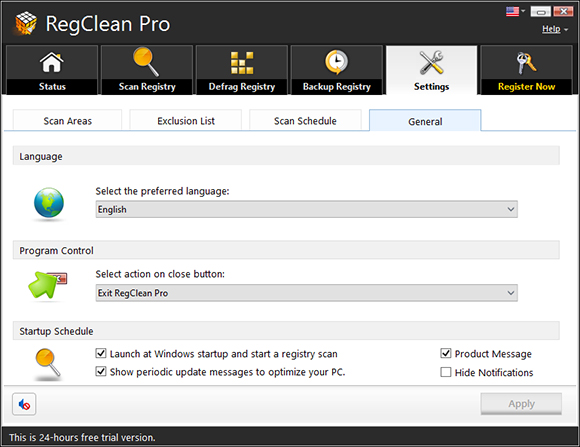This screenshot has height=447, width=580.
Task: Uncheck Launch at Windows startup checkbox
Action: point(101,353)
